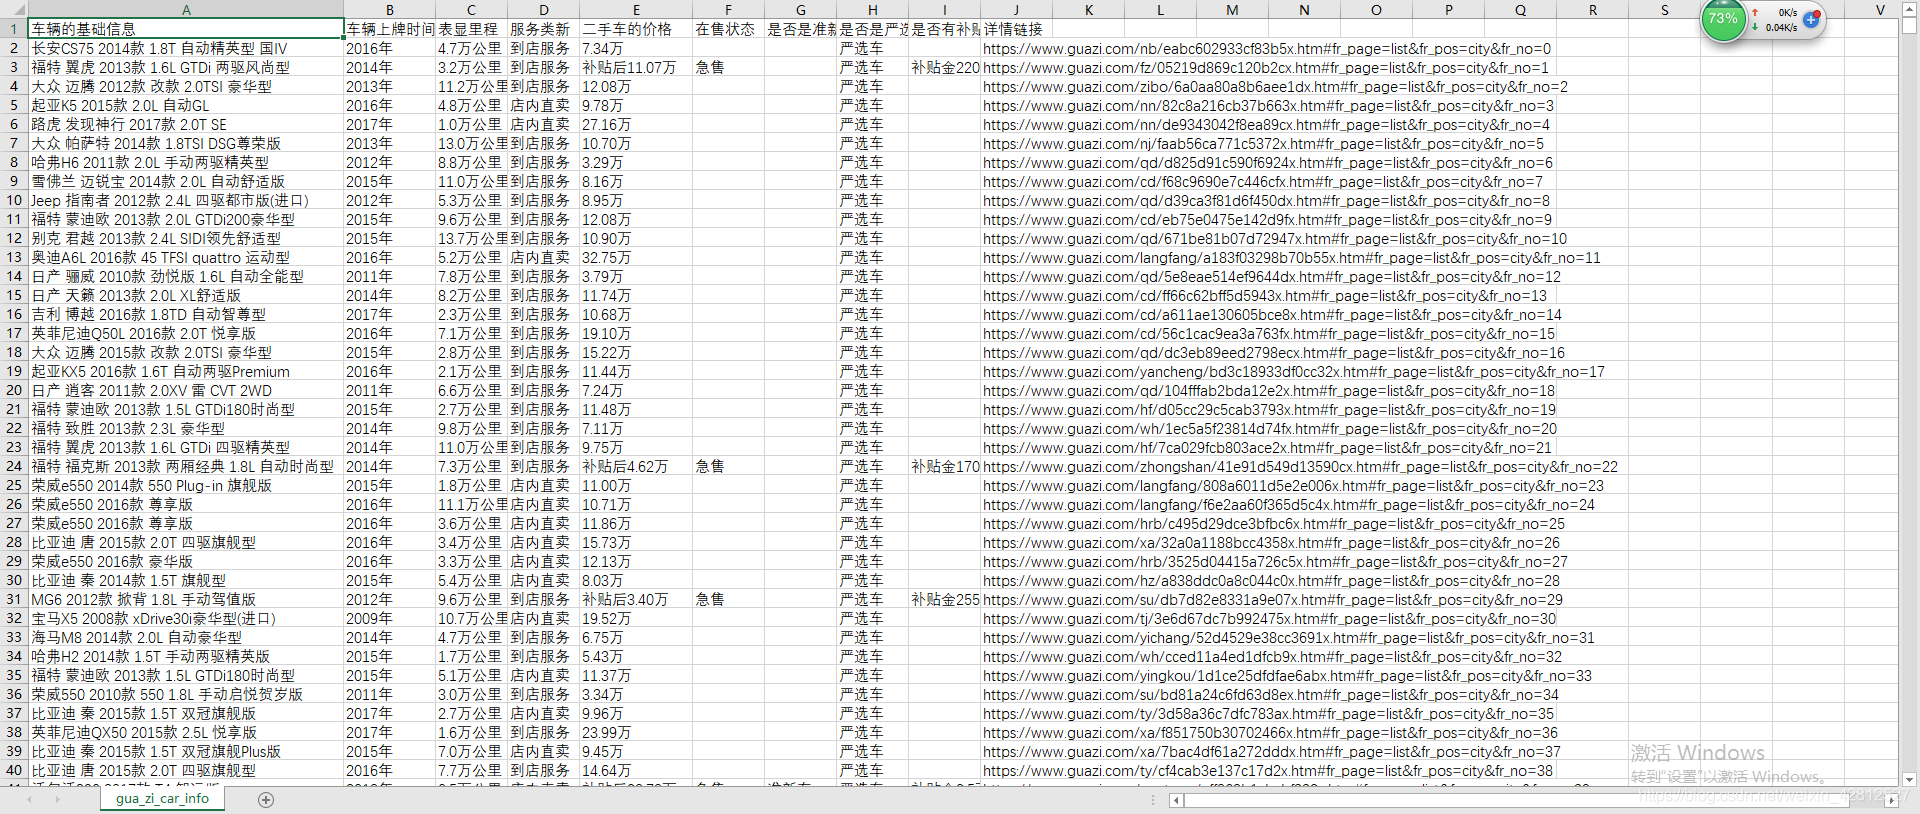
Task: Click the horizontal scrollbar track
Action: point(1535,800)
